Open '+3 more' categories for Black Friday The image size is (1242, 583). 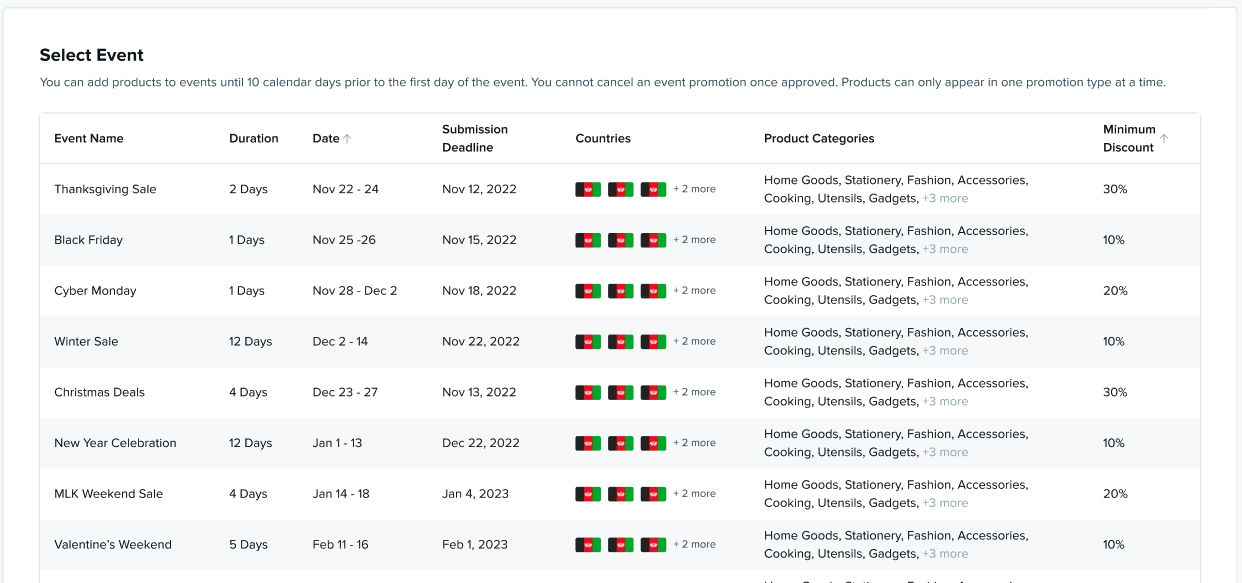click(946, 249)
